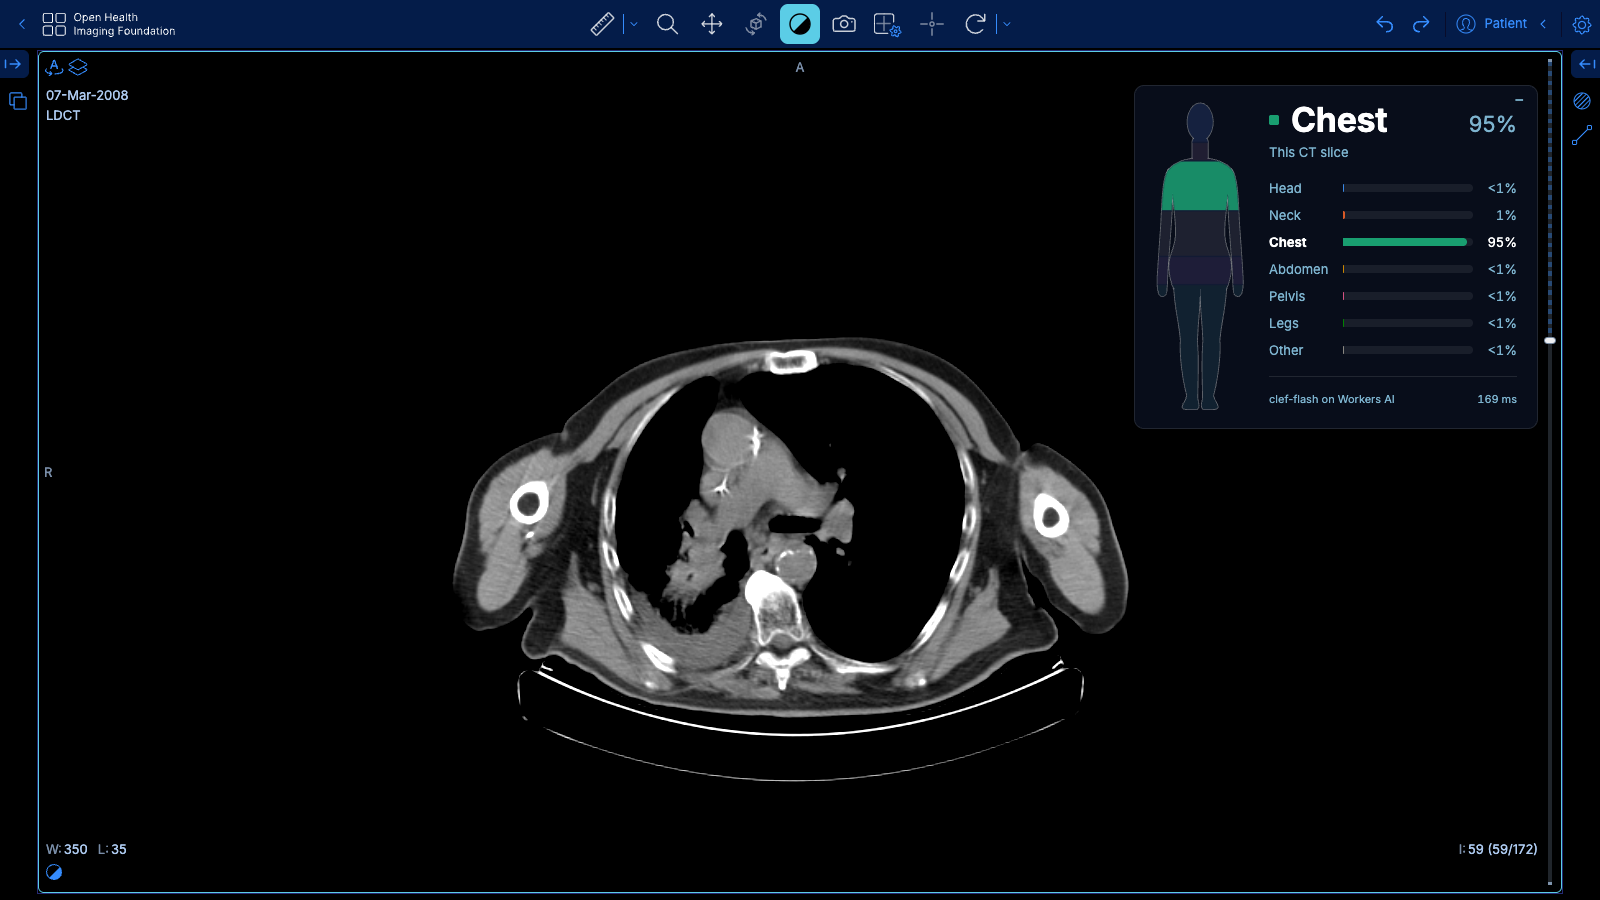Image resolution: width=1600 pixels, height=900 pixels.
Task: Click the body figure thumbnail in the Chest card
Action: (1200, 256)
